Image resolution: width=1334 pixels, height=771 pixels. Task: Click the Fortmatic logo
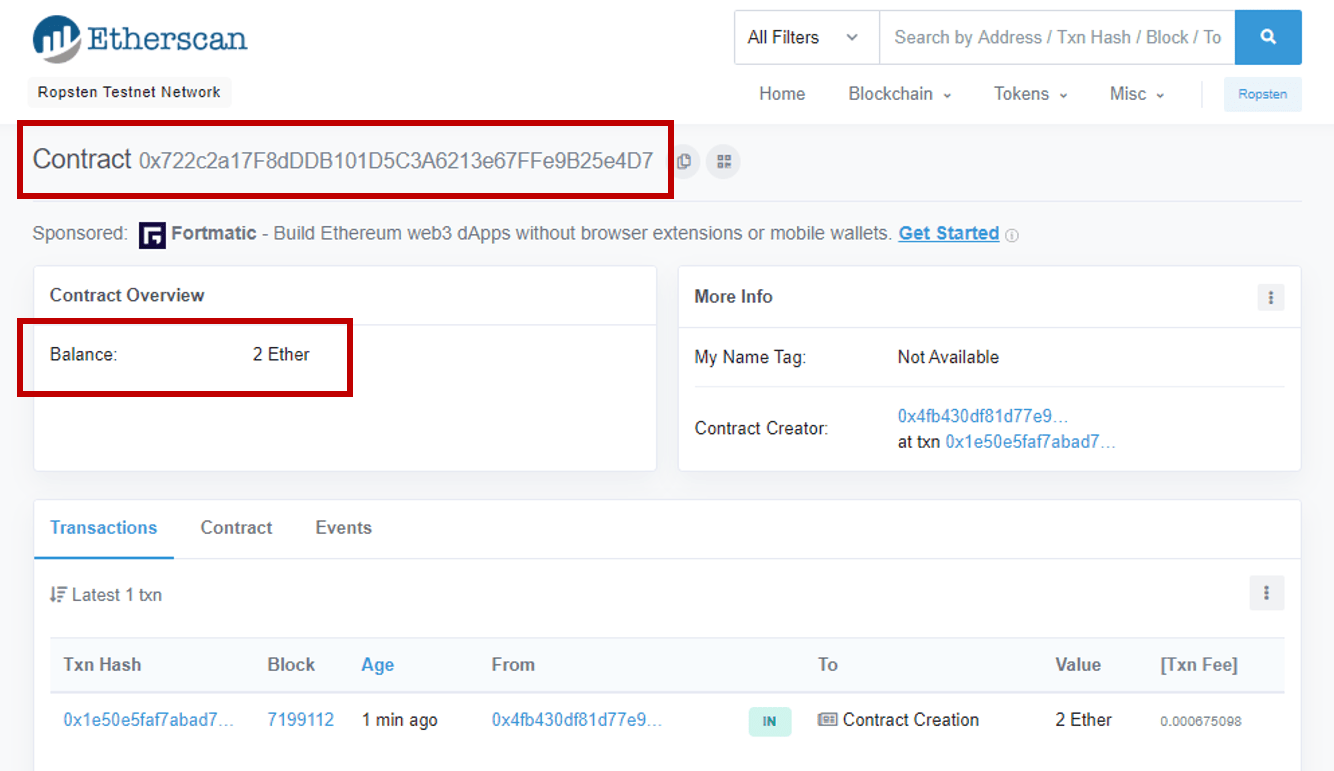151,234
